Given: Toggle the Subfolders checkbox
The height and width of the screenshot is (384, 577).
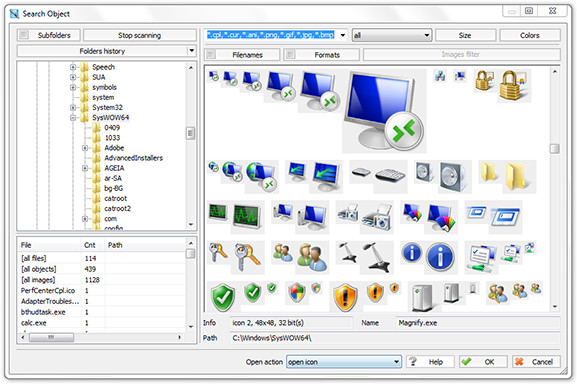Looking at the screenshot, I should point(24,35).
